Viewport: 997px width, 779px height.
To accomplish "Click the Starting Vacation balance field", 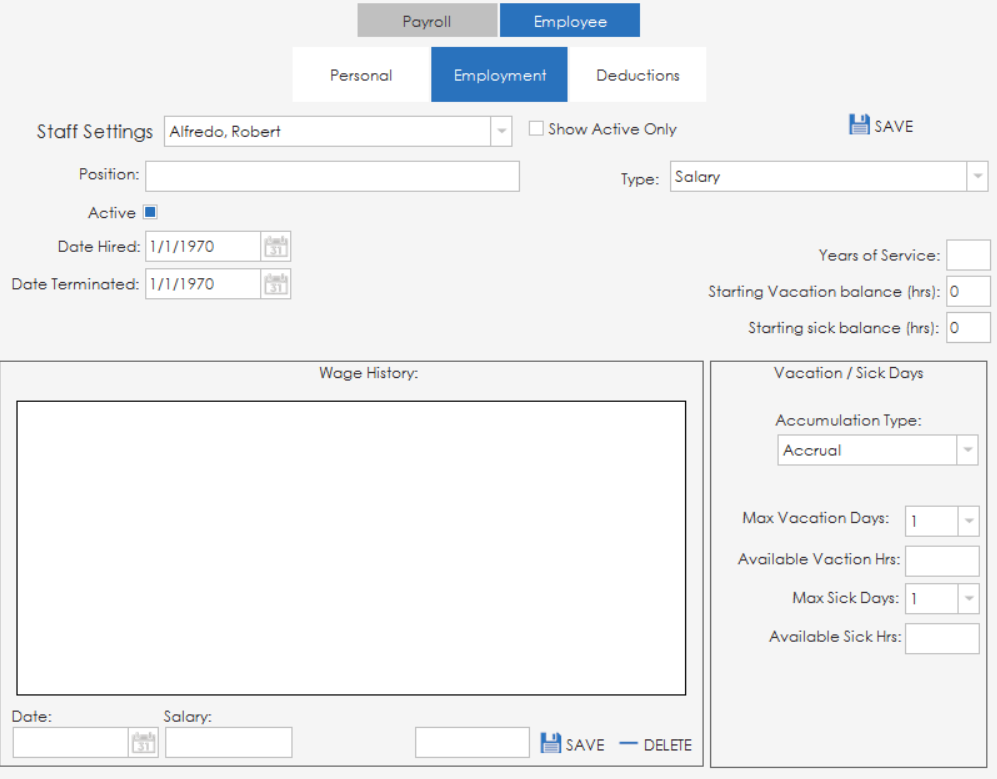I will 968,291.
